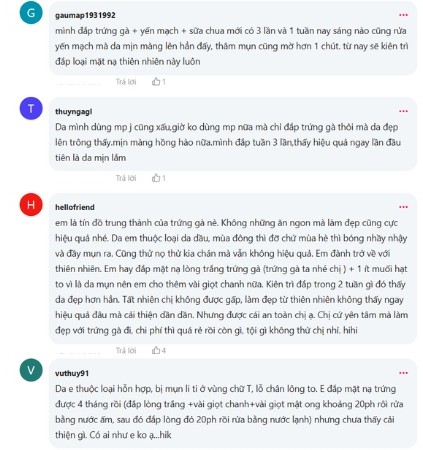Viewport: 423px width, 450px height.
Task: Click the red H avatar of hellofriend
Action: [31, 204]
